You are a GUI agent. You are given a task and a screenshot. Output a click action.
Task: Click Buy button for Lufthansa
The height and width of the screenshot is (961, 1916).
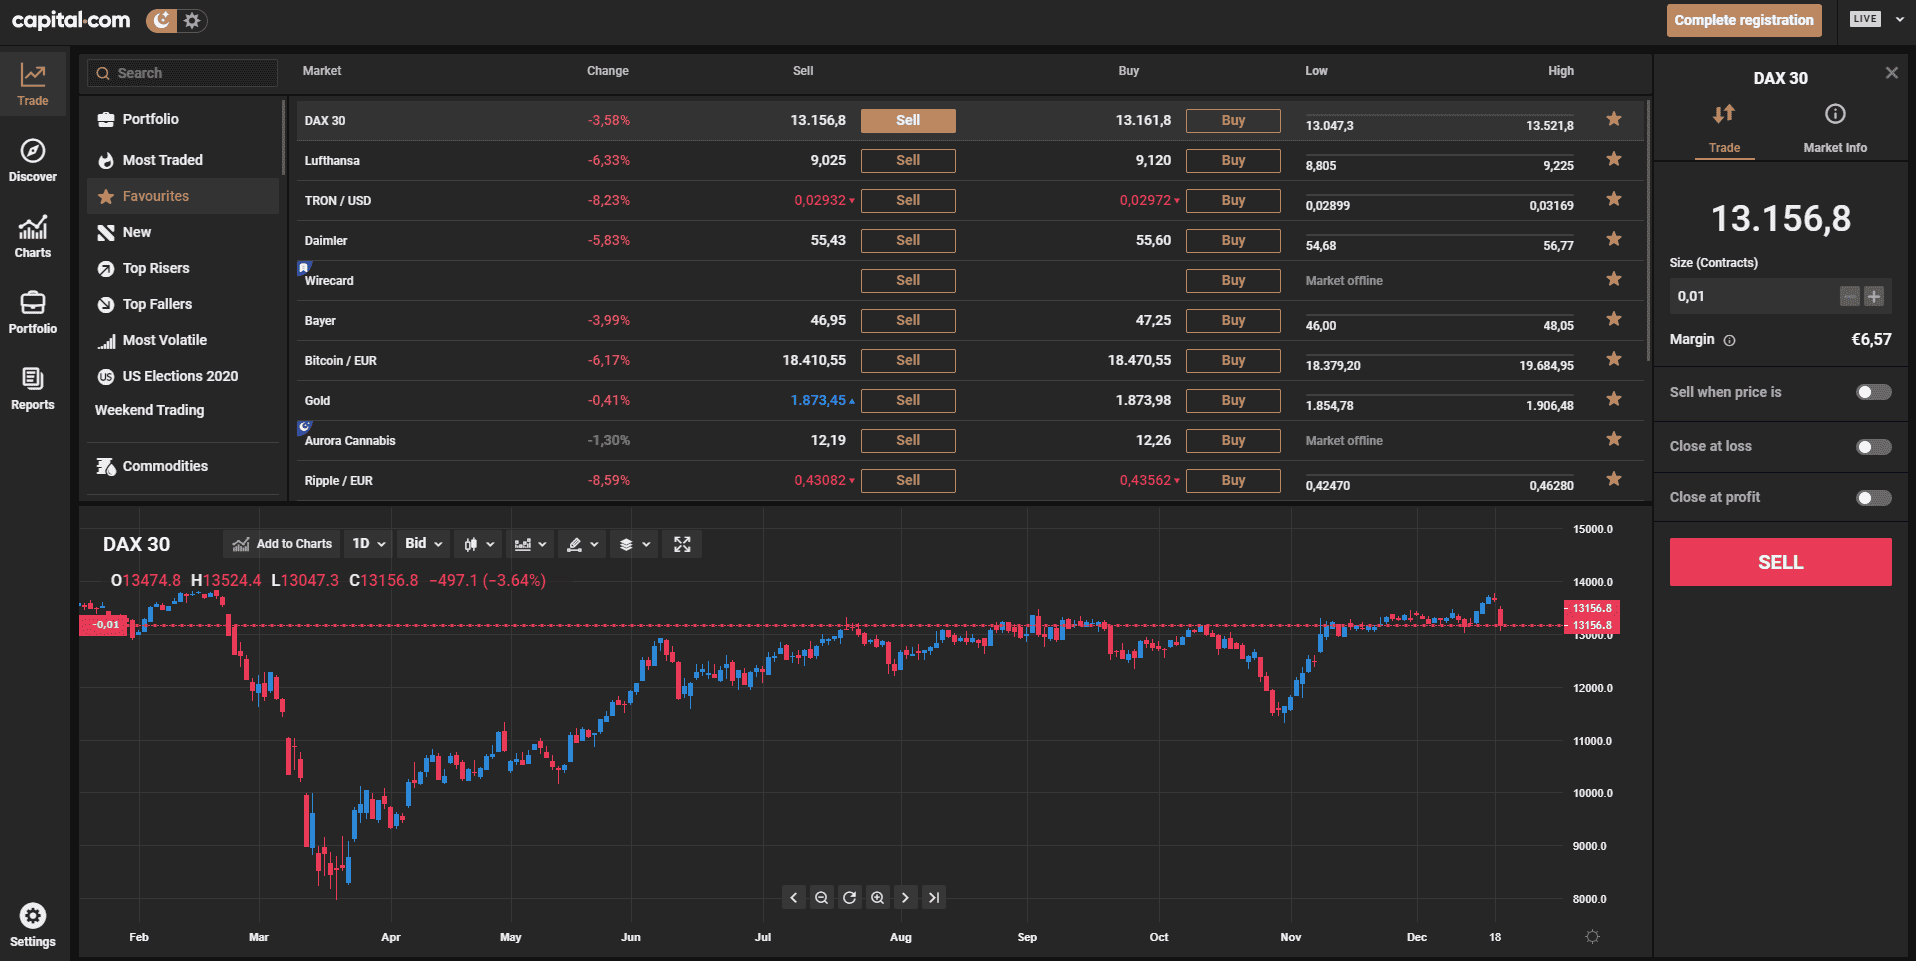1233,160
